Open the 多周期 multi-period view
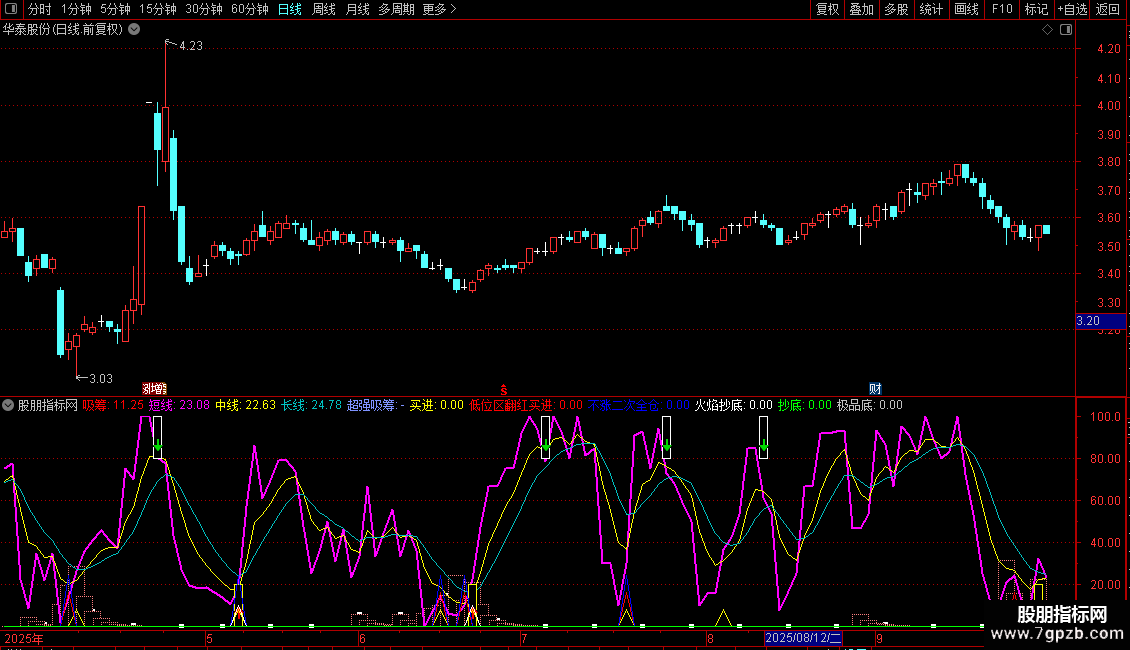The width and height of the screenshot is (1130, 650). coord(396,9)
